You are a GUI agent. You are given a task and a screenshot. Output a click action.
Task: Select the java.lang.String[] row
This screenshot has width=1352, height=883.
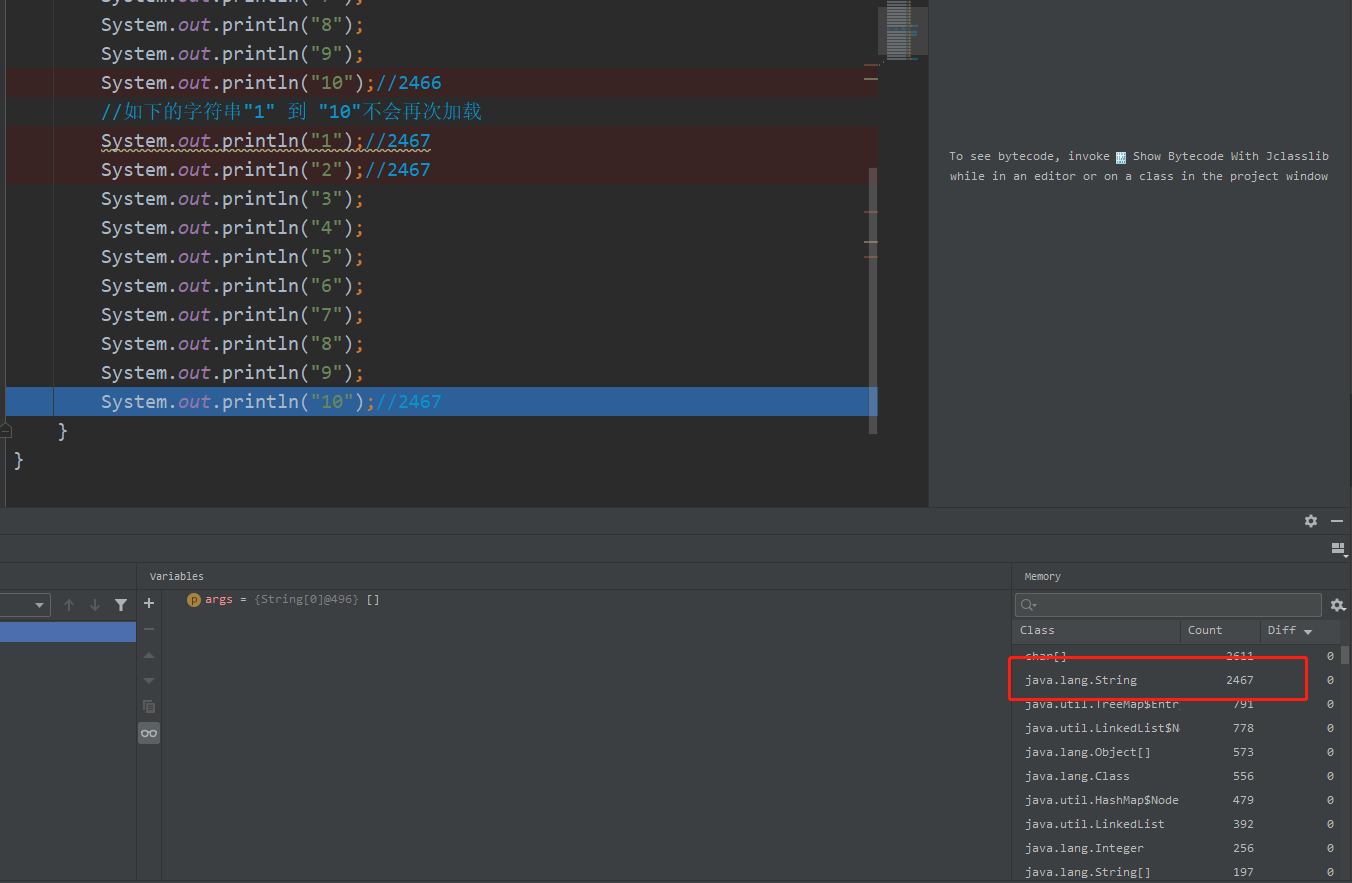click(x=1176, y=872)
